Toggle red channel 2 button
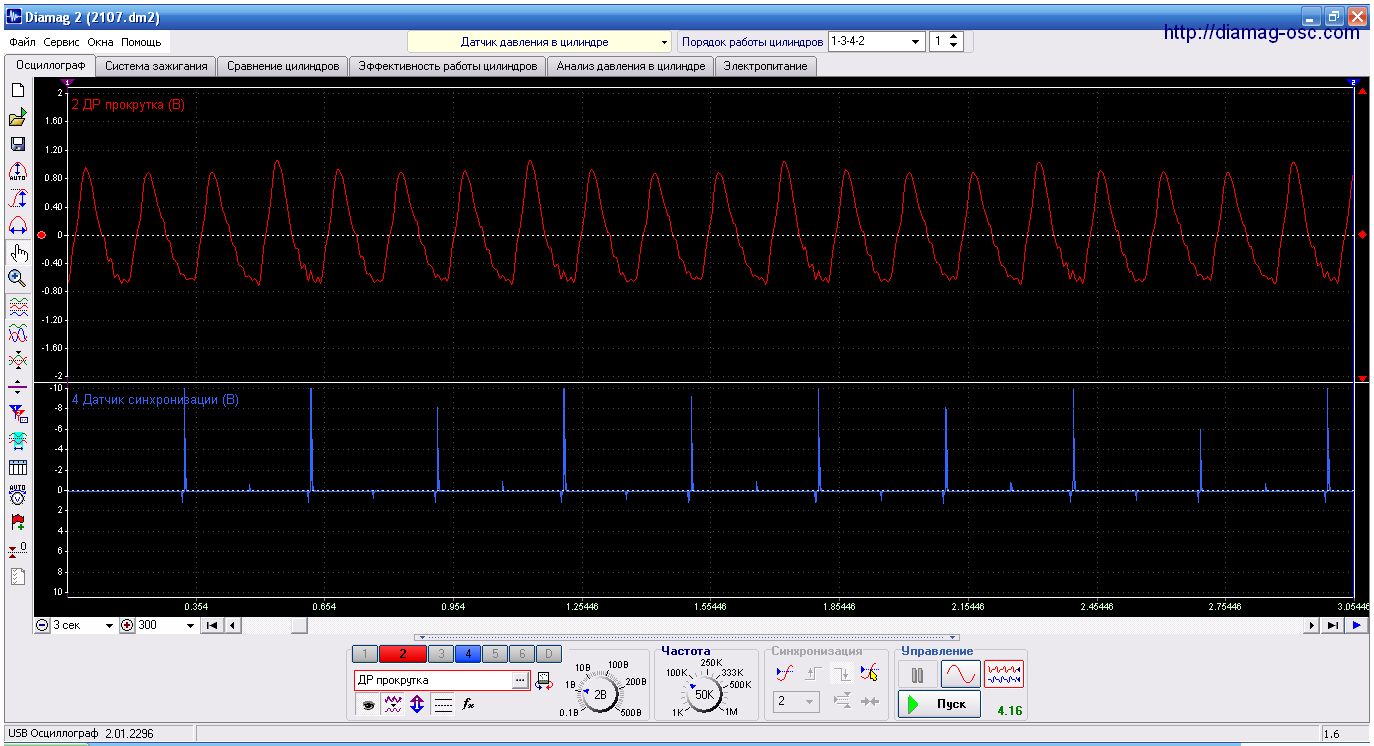1374x746 pixels. click(x=402, y=654)
